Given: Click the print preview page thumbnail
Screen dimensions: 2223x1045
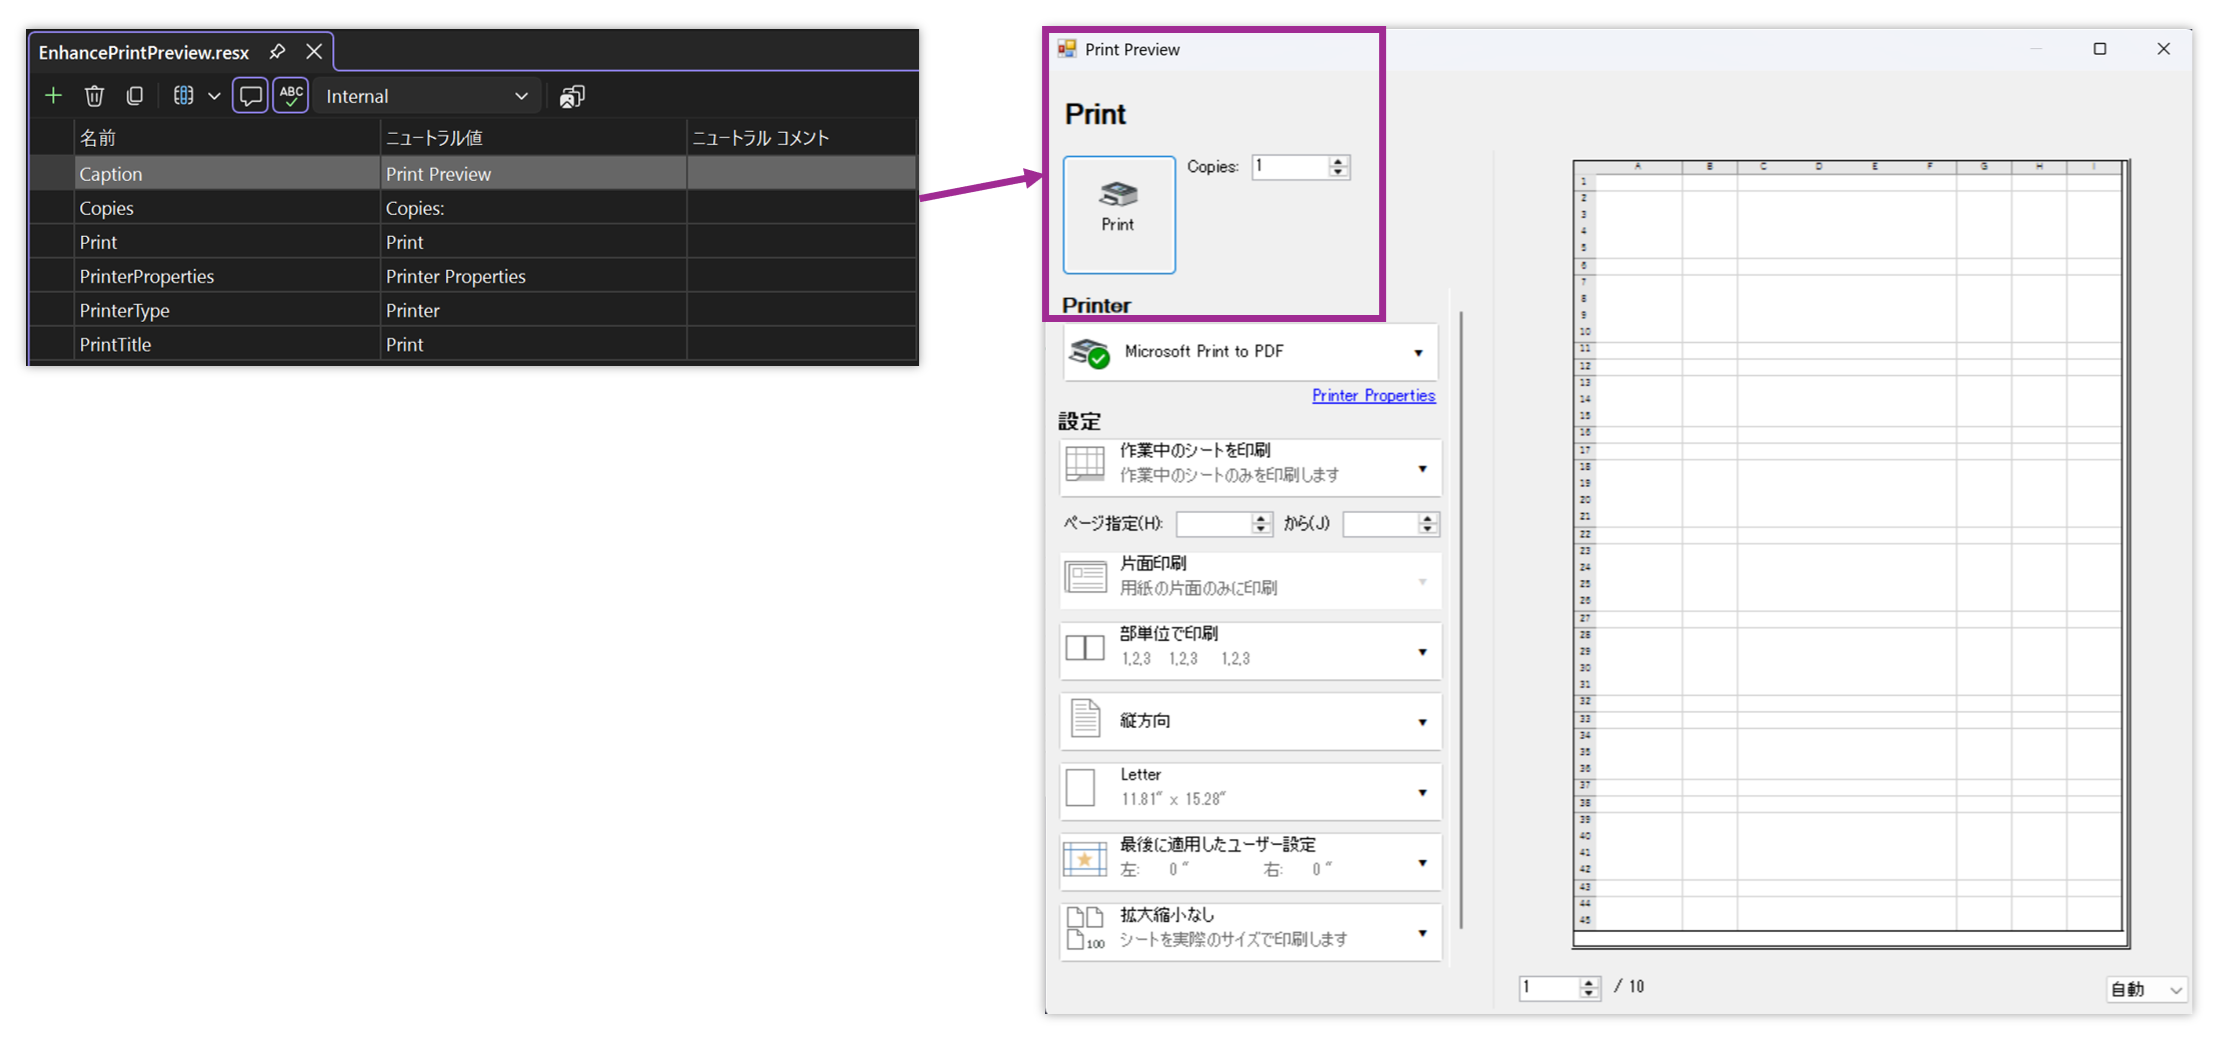Looking at the screenshot, I should (x=1851, y=553).
